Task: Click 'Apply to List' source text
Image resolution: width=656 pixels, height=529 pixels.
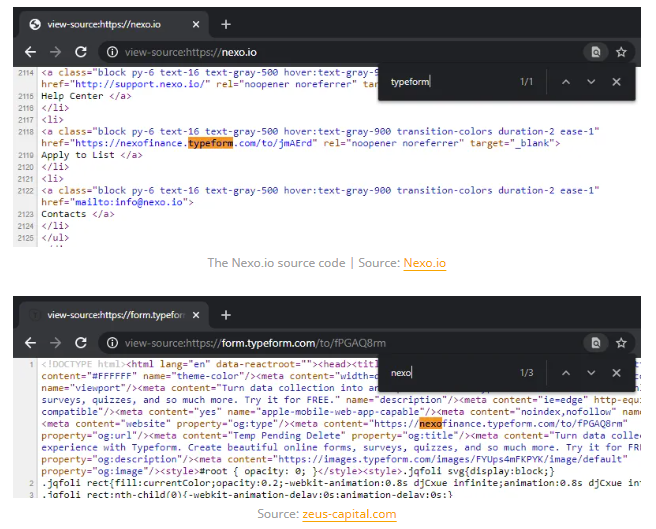Action: [78, 155]
